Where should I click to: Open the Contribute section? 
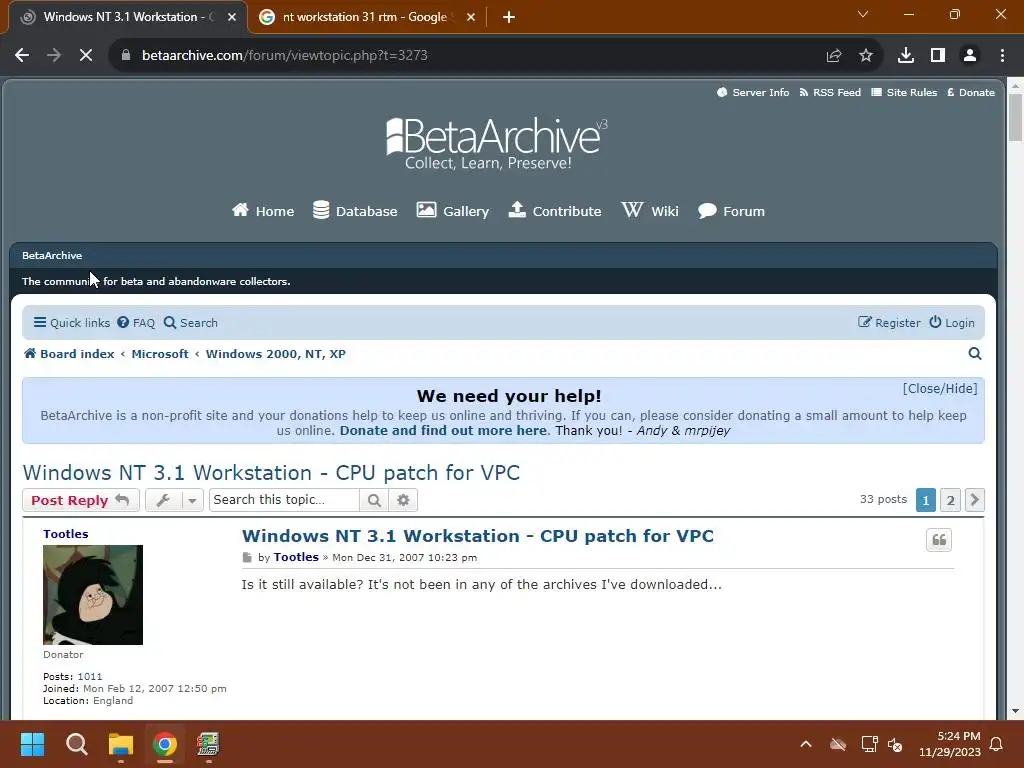coord(555,211)
